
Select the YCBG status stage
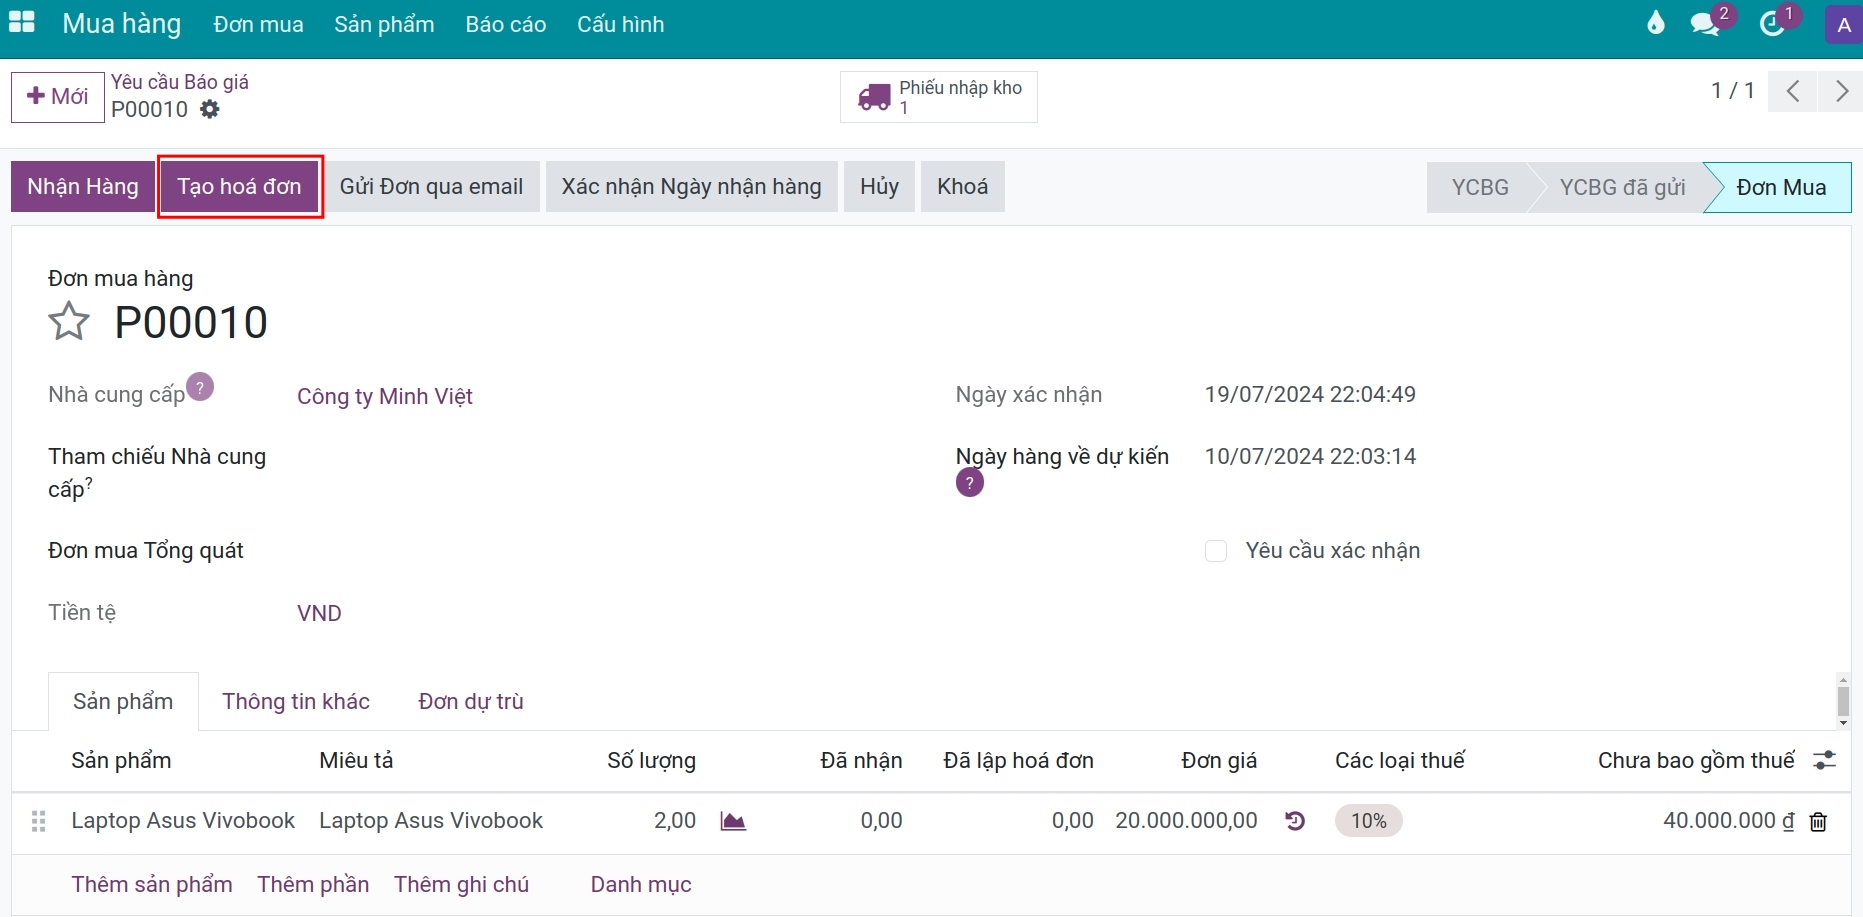(1480, 188)
